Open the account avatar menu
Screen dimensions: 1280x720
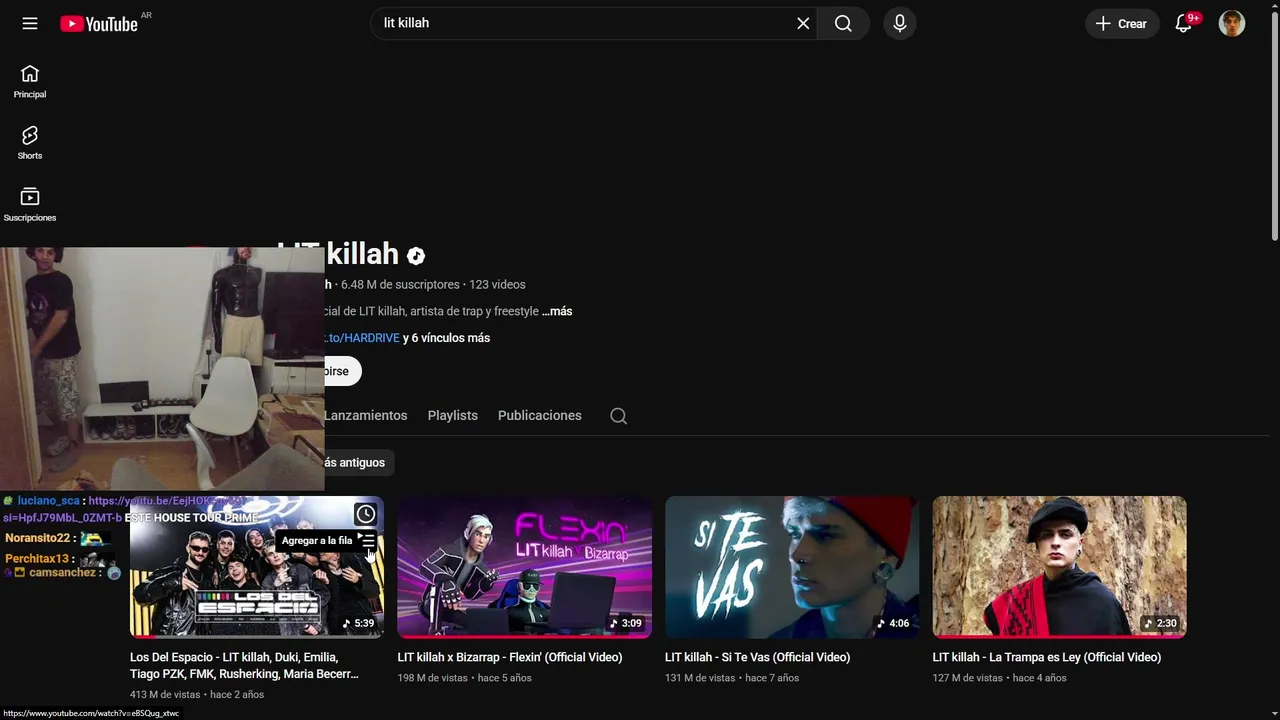(1232, 23)
